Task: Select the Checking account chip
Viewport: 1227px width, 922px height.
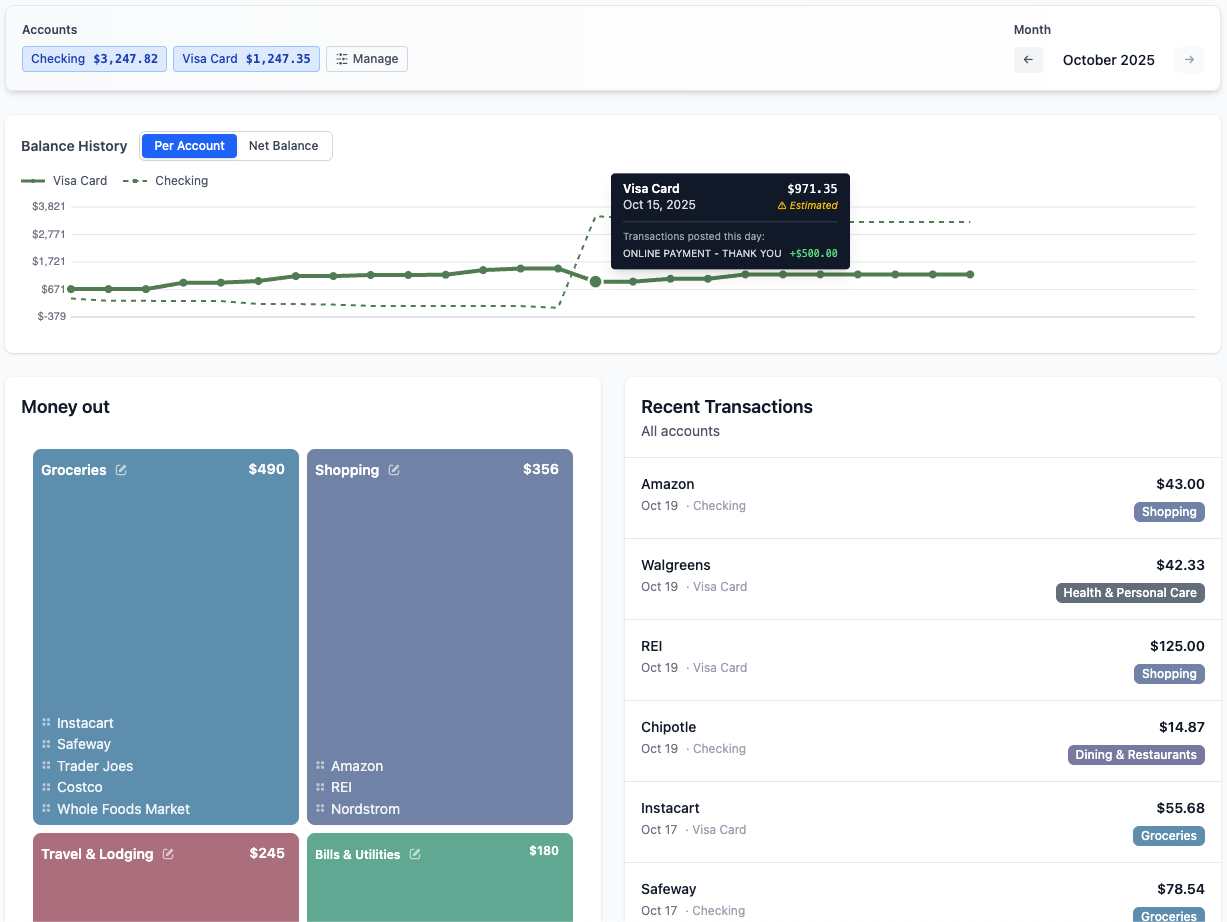Action: [x=93, y=58]
